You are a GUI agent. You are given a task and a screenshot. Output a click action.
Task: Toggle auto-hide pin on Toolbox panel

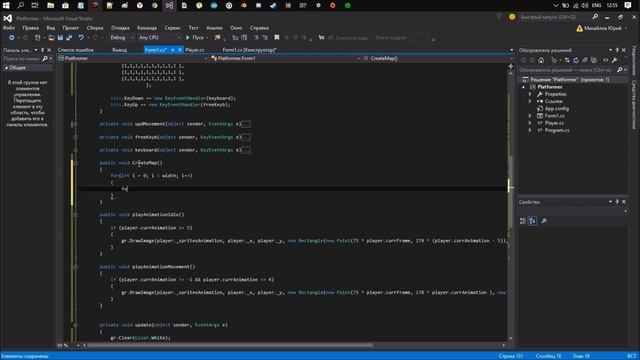pyautogui.click(x=42, y=50)
